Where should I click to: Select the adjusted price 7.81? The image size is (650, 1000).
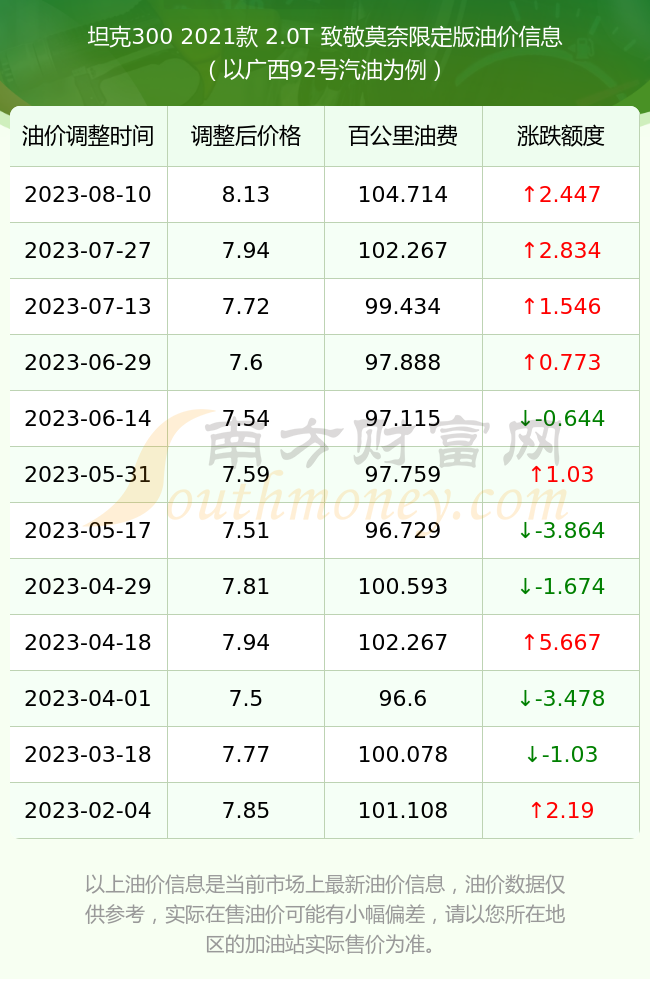coord(246,587)
